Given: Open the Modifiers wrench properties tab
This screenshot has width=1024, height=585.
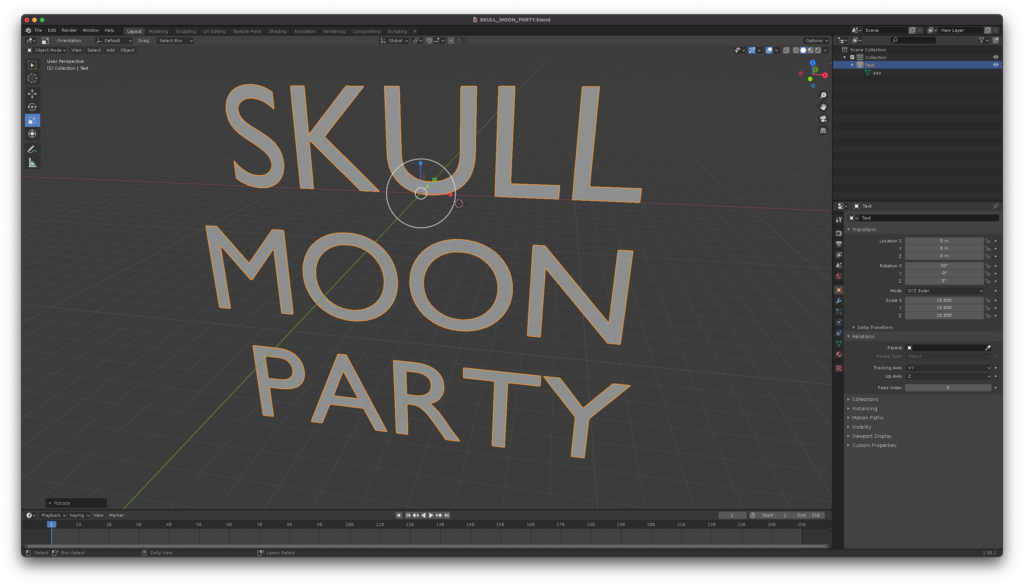Looking at the screenshot, I should (x=838, y=300).
